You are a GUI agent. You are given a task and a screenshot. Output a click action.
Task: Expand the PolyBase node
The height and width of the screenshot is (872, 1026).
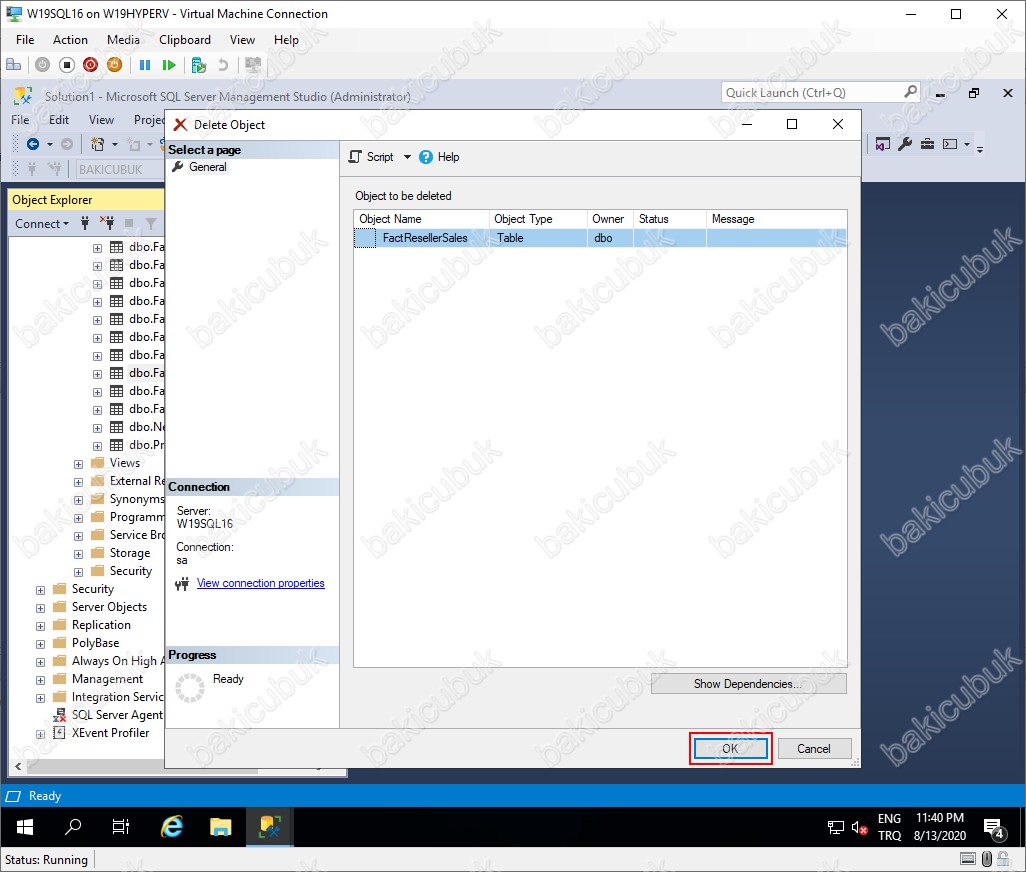coord(41,644)
